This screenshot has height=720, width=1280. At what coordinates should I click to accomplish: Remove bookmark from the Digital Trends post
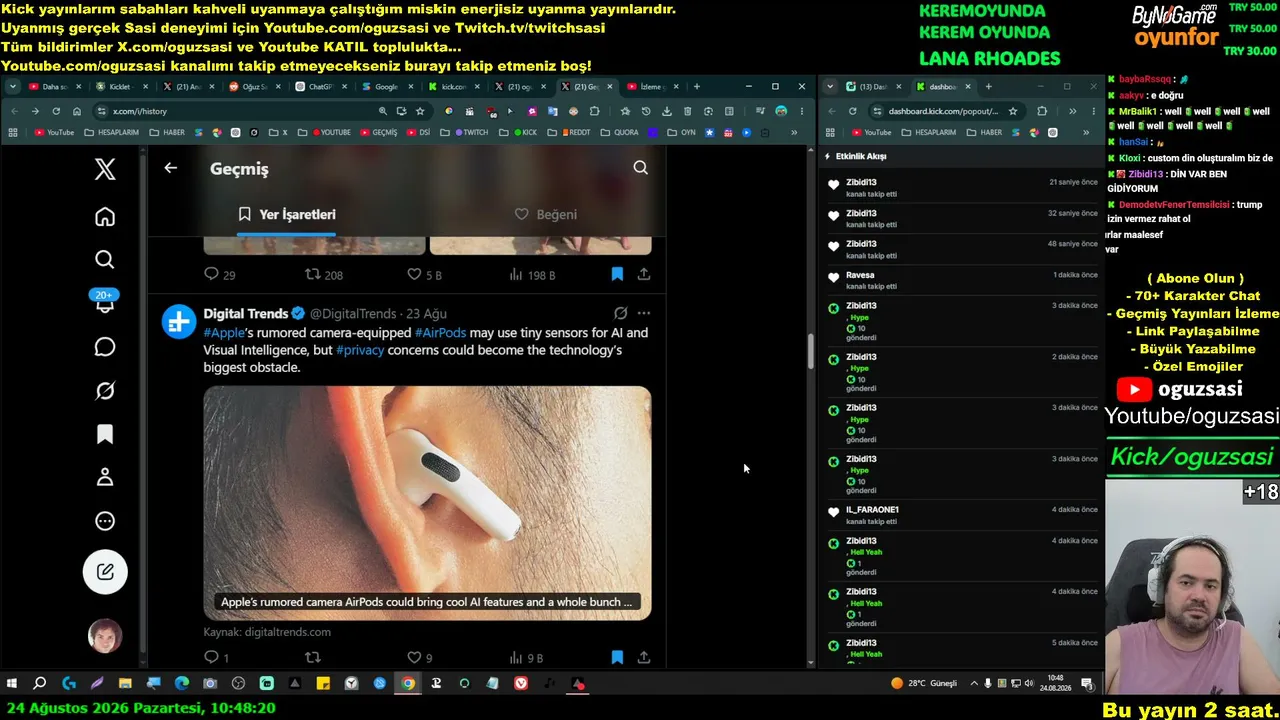(x=617, y=658)
